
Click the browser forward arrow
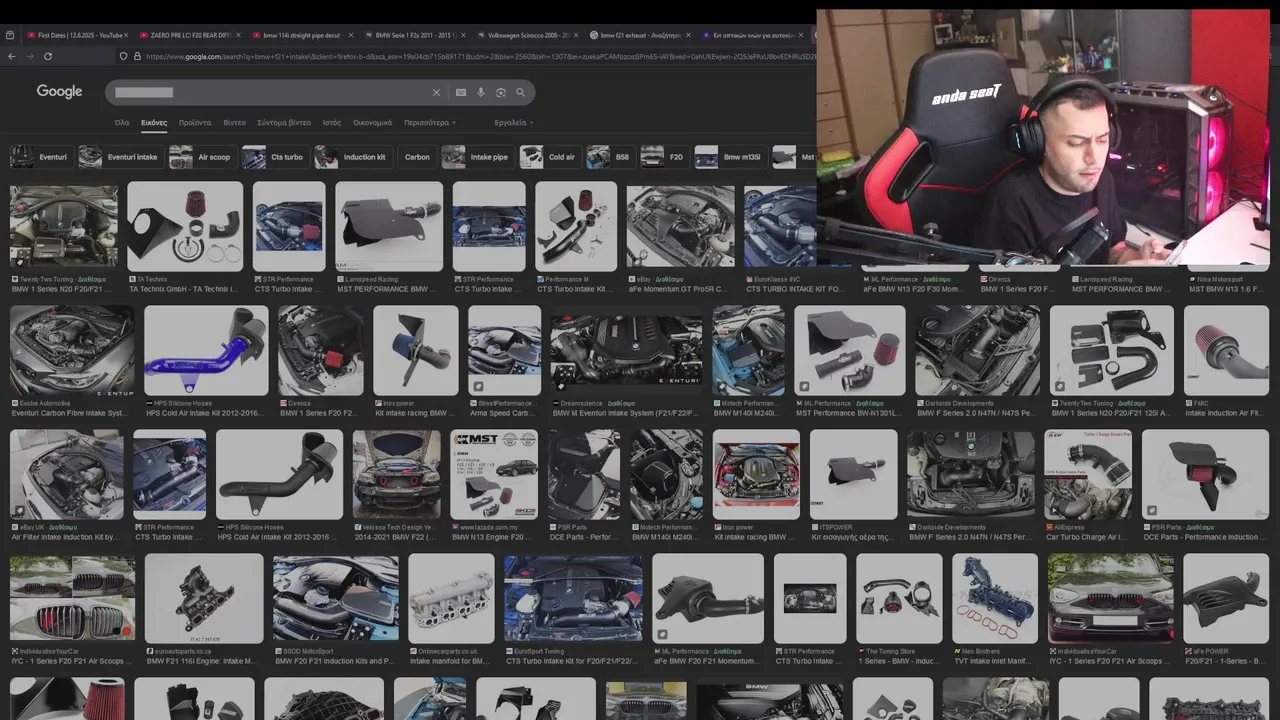coord(29,56)
